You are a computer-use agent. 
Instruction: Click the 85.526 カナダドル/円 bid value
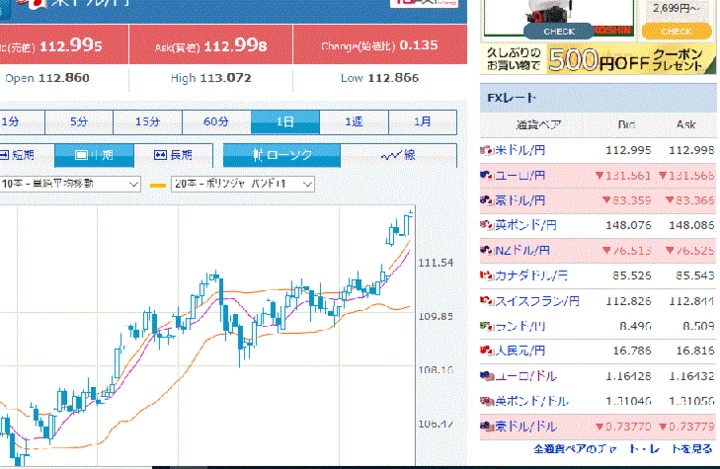[631, 276]
